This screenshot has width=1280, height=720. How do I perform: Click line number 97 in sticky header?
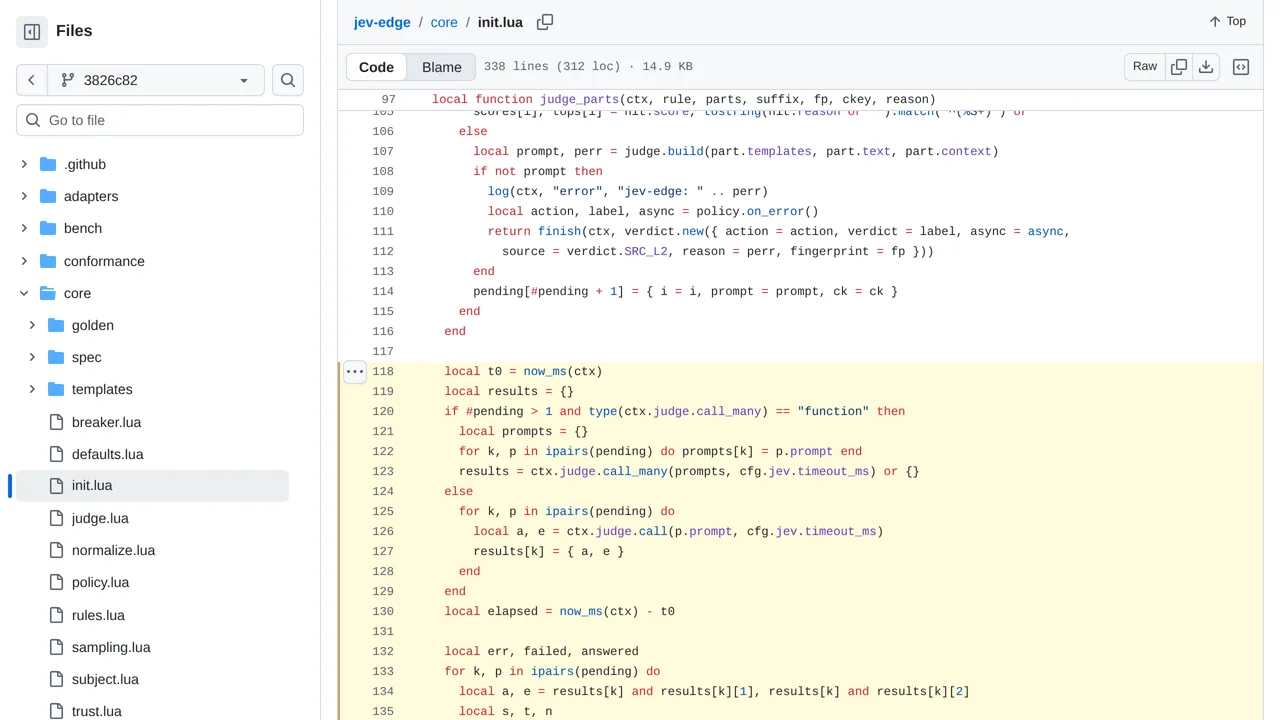[389, 99]
